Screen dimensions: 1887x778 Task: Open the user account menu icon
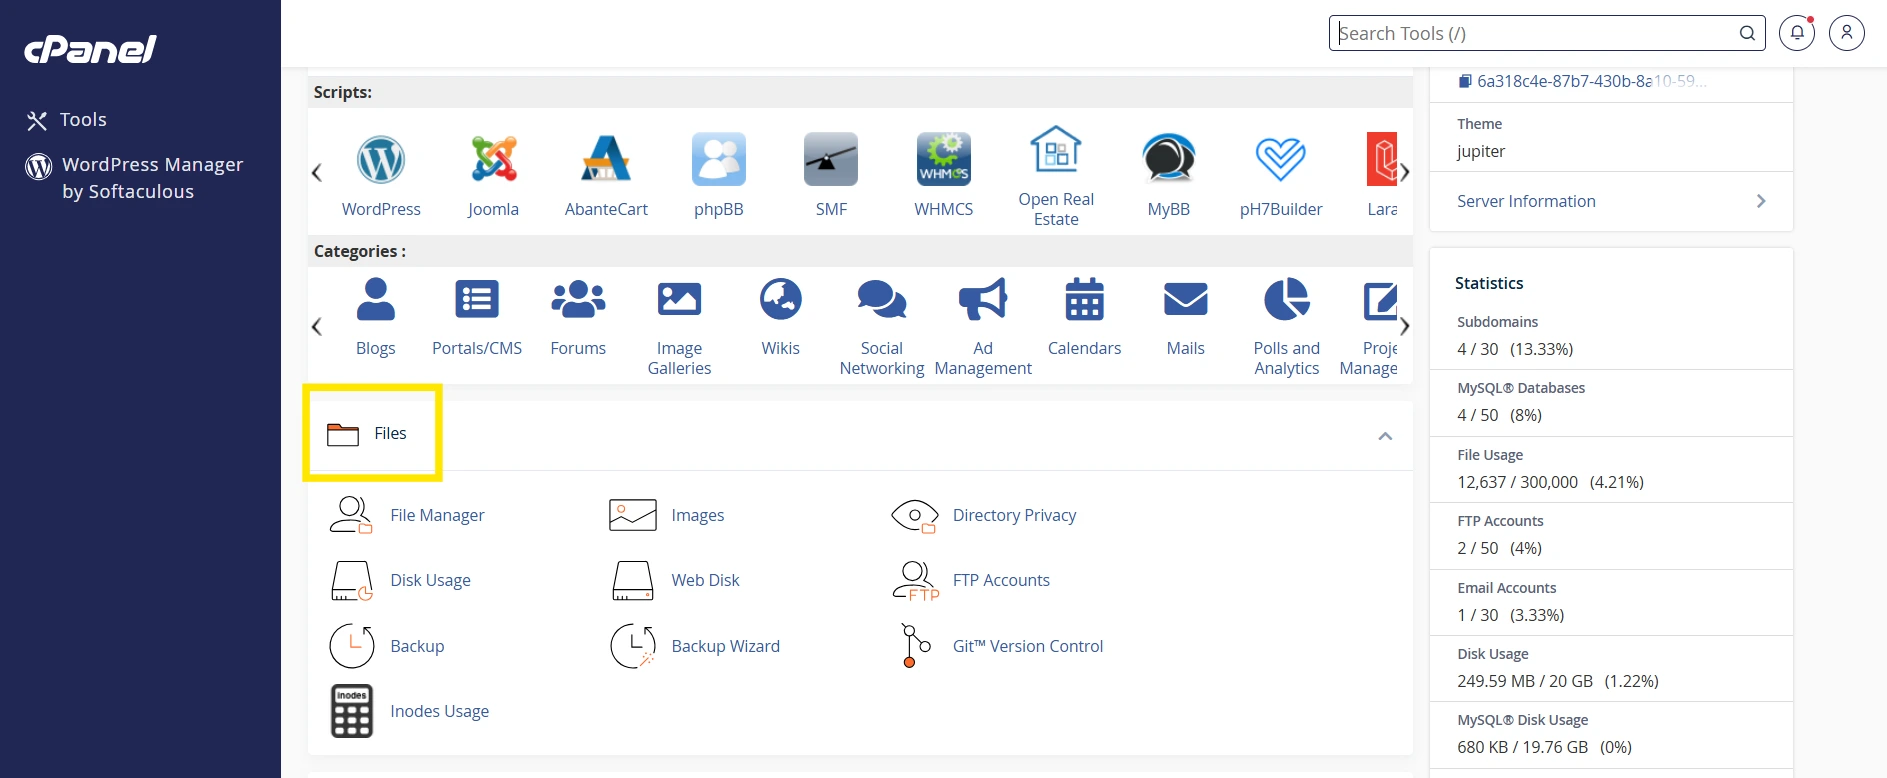[x=1847, y=33]
